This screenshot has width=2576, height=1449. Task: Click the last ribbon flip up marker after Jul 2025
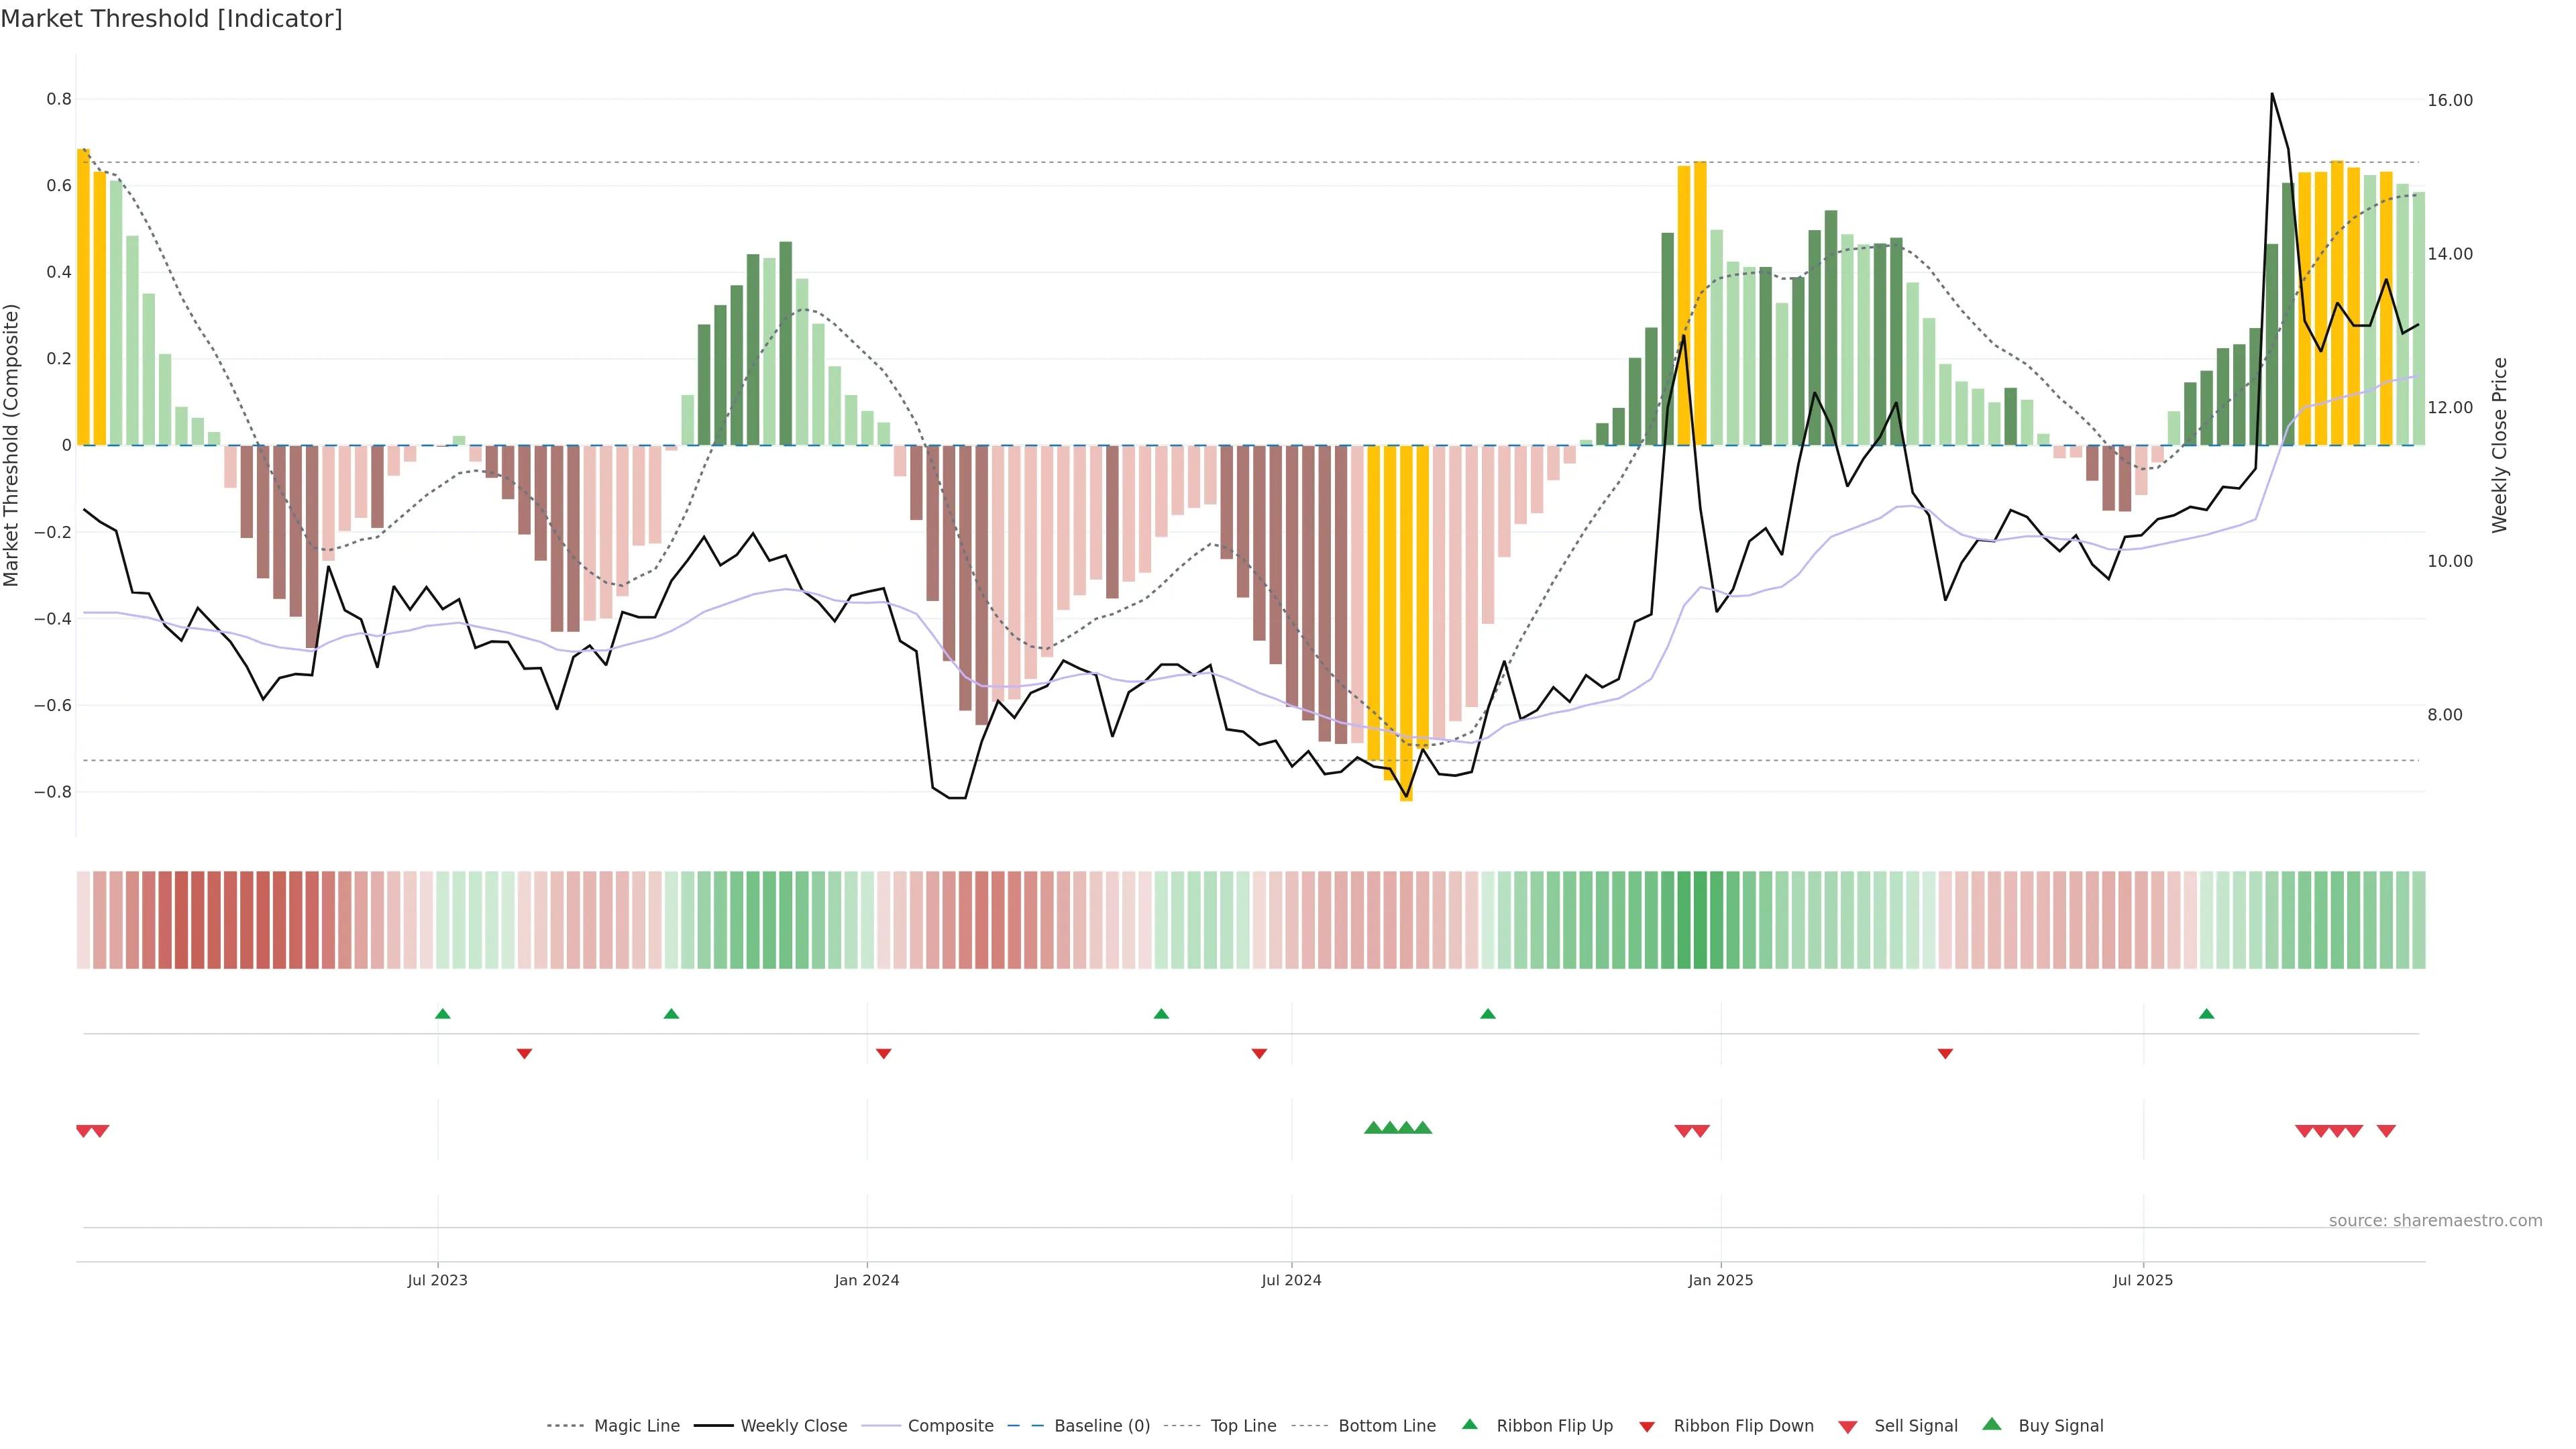pyautogui.click(x=2206, y=1014)
